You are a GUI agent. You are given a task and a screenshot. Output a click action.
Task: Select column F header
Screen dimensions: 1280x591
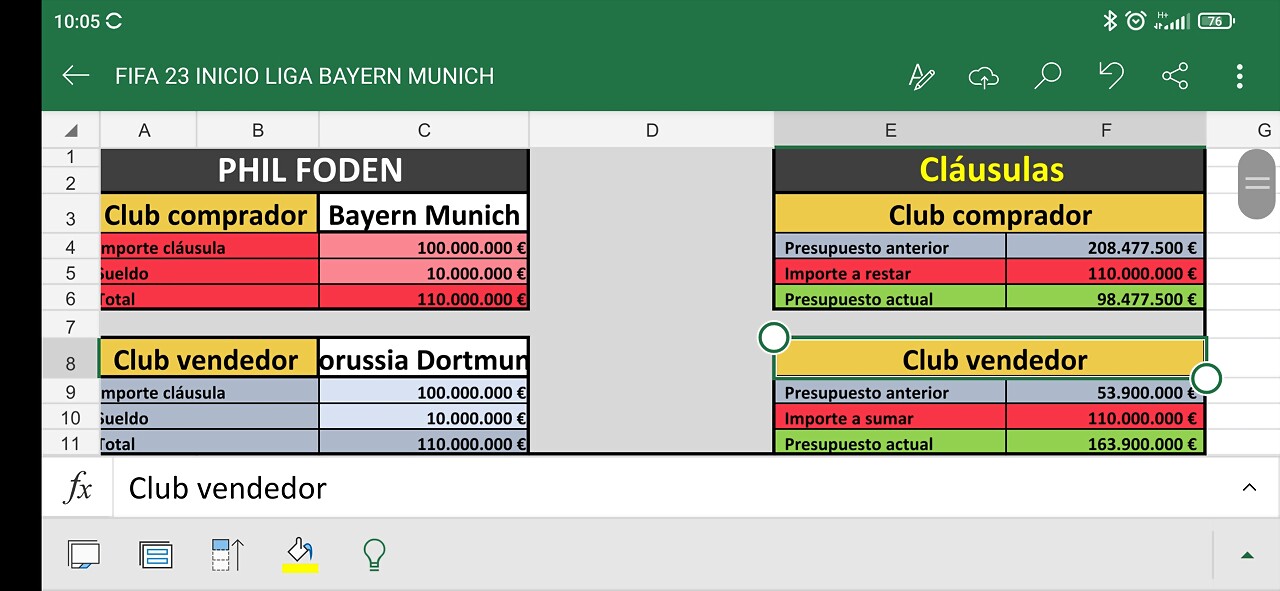pos(1106,130)
